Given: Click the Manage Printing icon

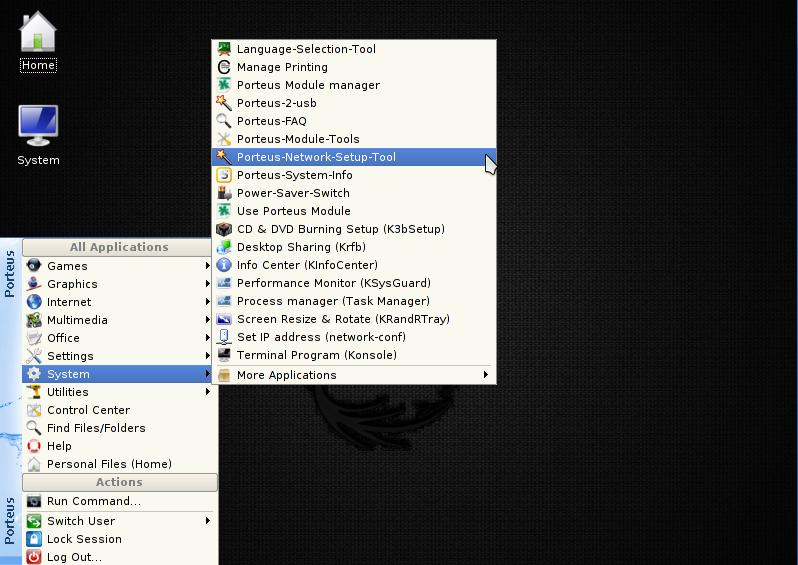Looking at the screenshot, I should click(x=225, y=67).
